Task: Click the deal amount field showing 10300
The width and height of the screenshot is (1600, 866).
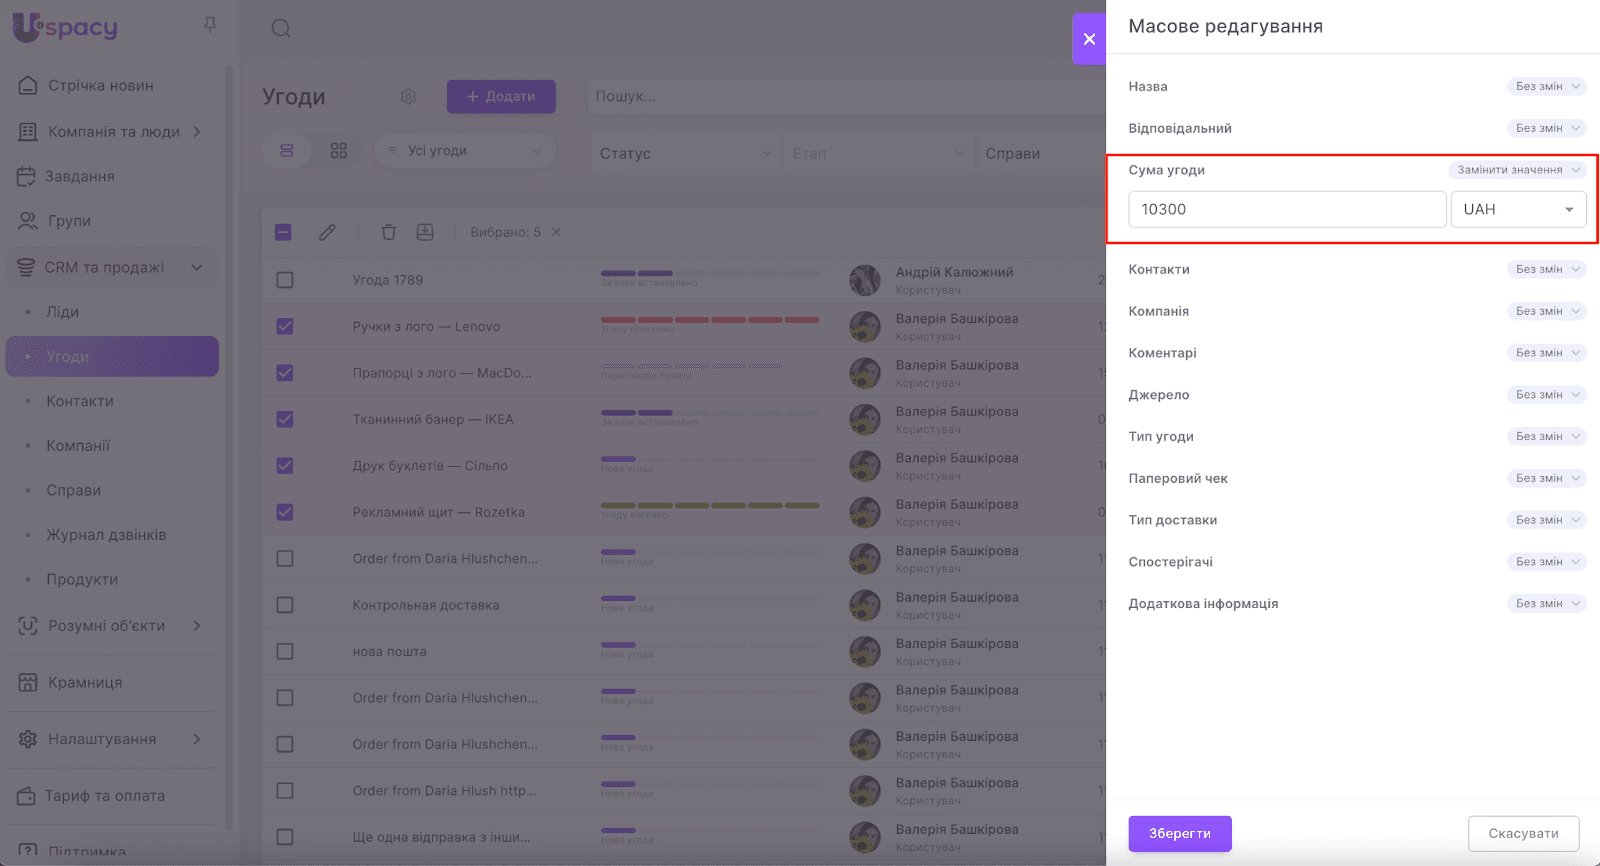Action: pos(1286,209)
